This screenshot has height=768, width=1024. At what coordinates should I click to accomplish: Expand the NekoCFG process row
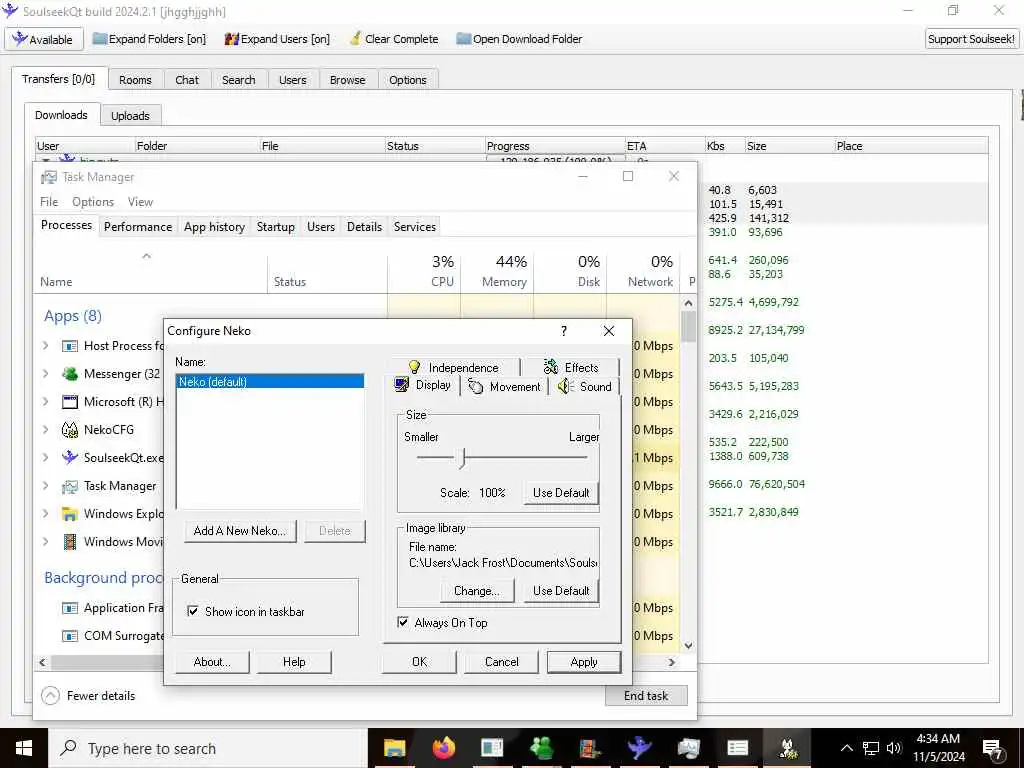(46, 430)
